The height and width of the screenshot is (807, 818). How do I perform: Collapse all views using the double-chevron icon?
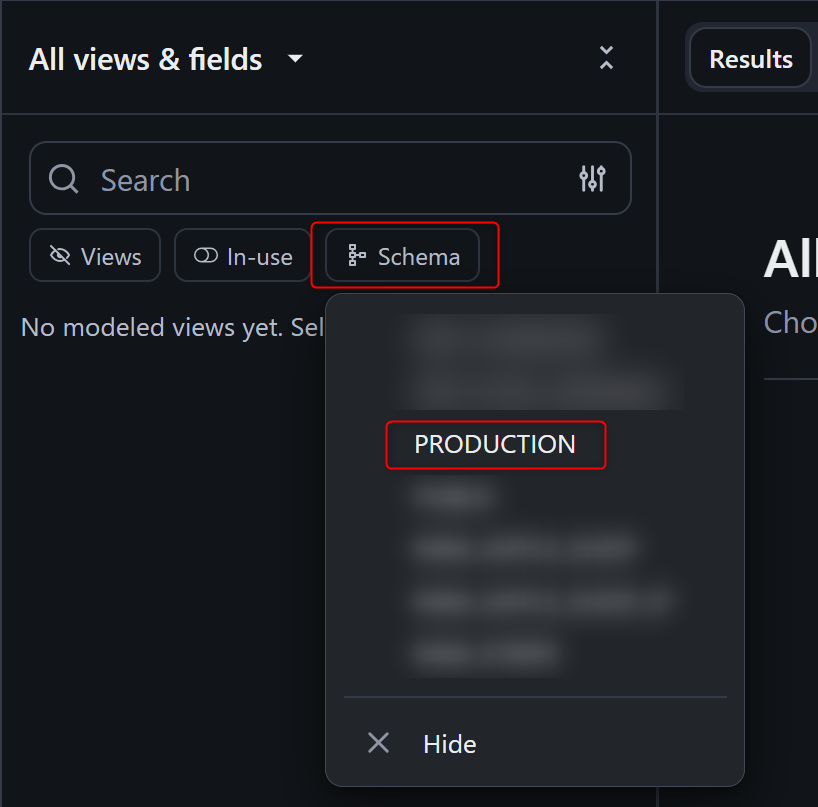[606, 58]
